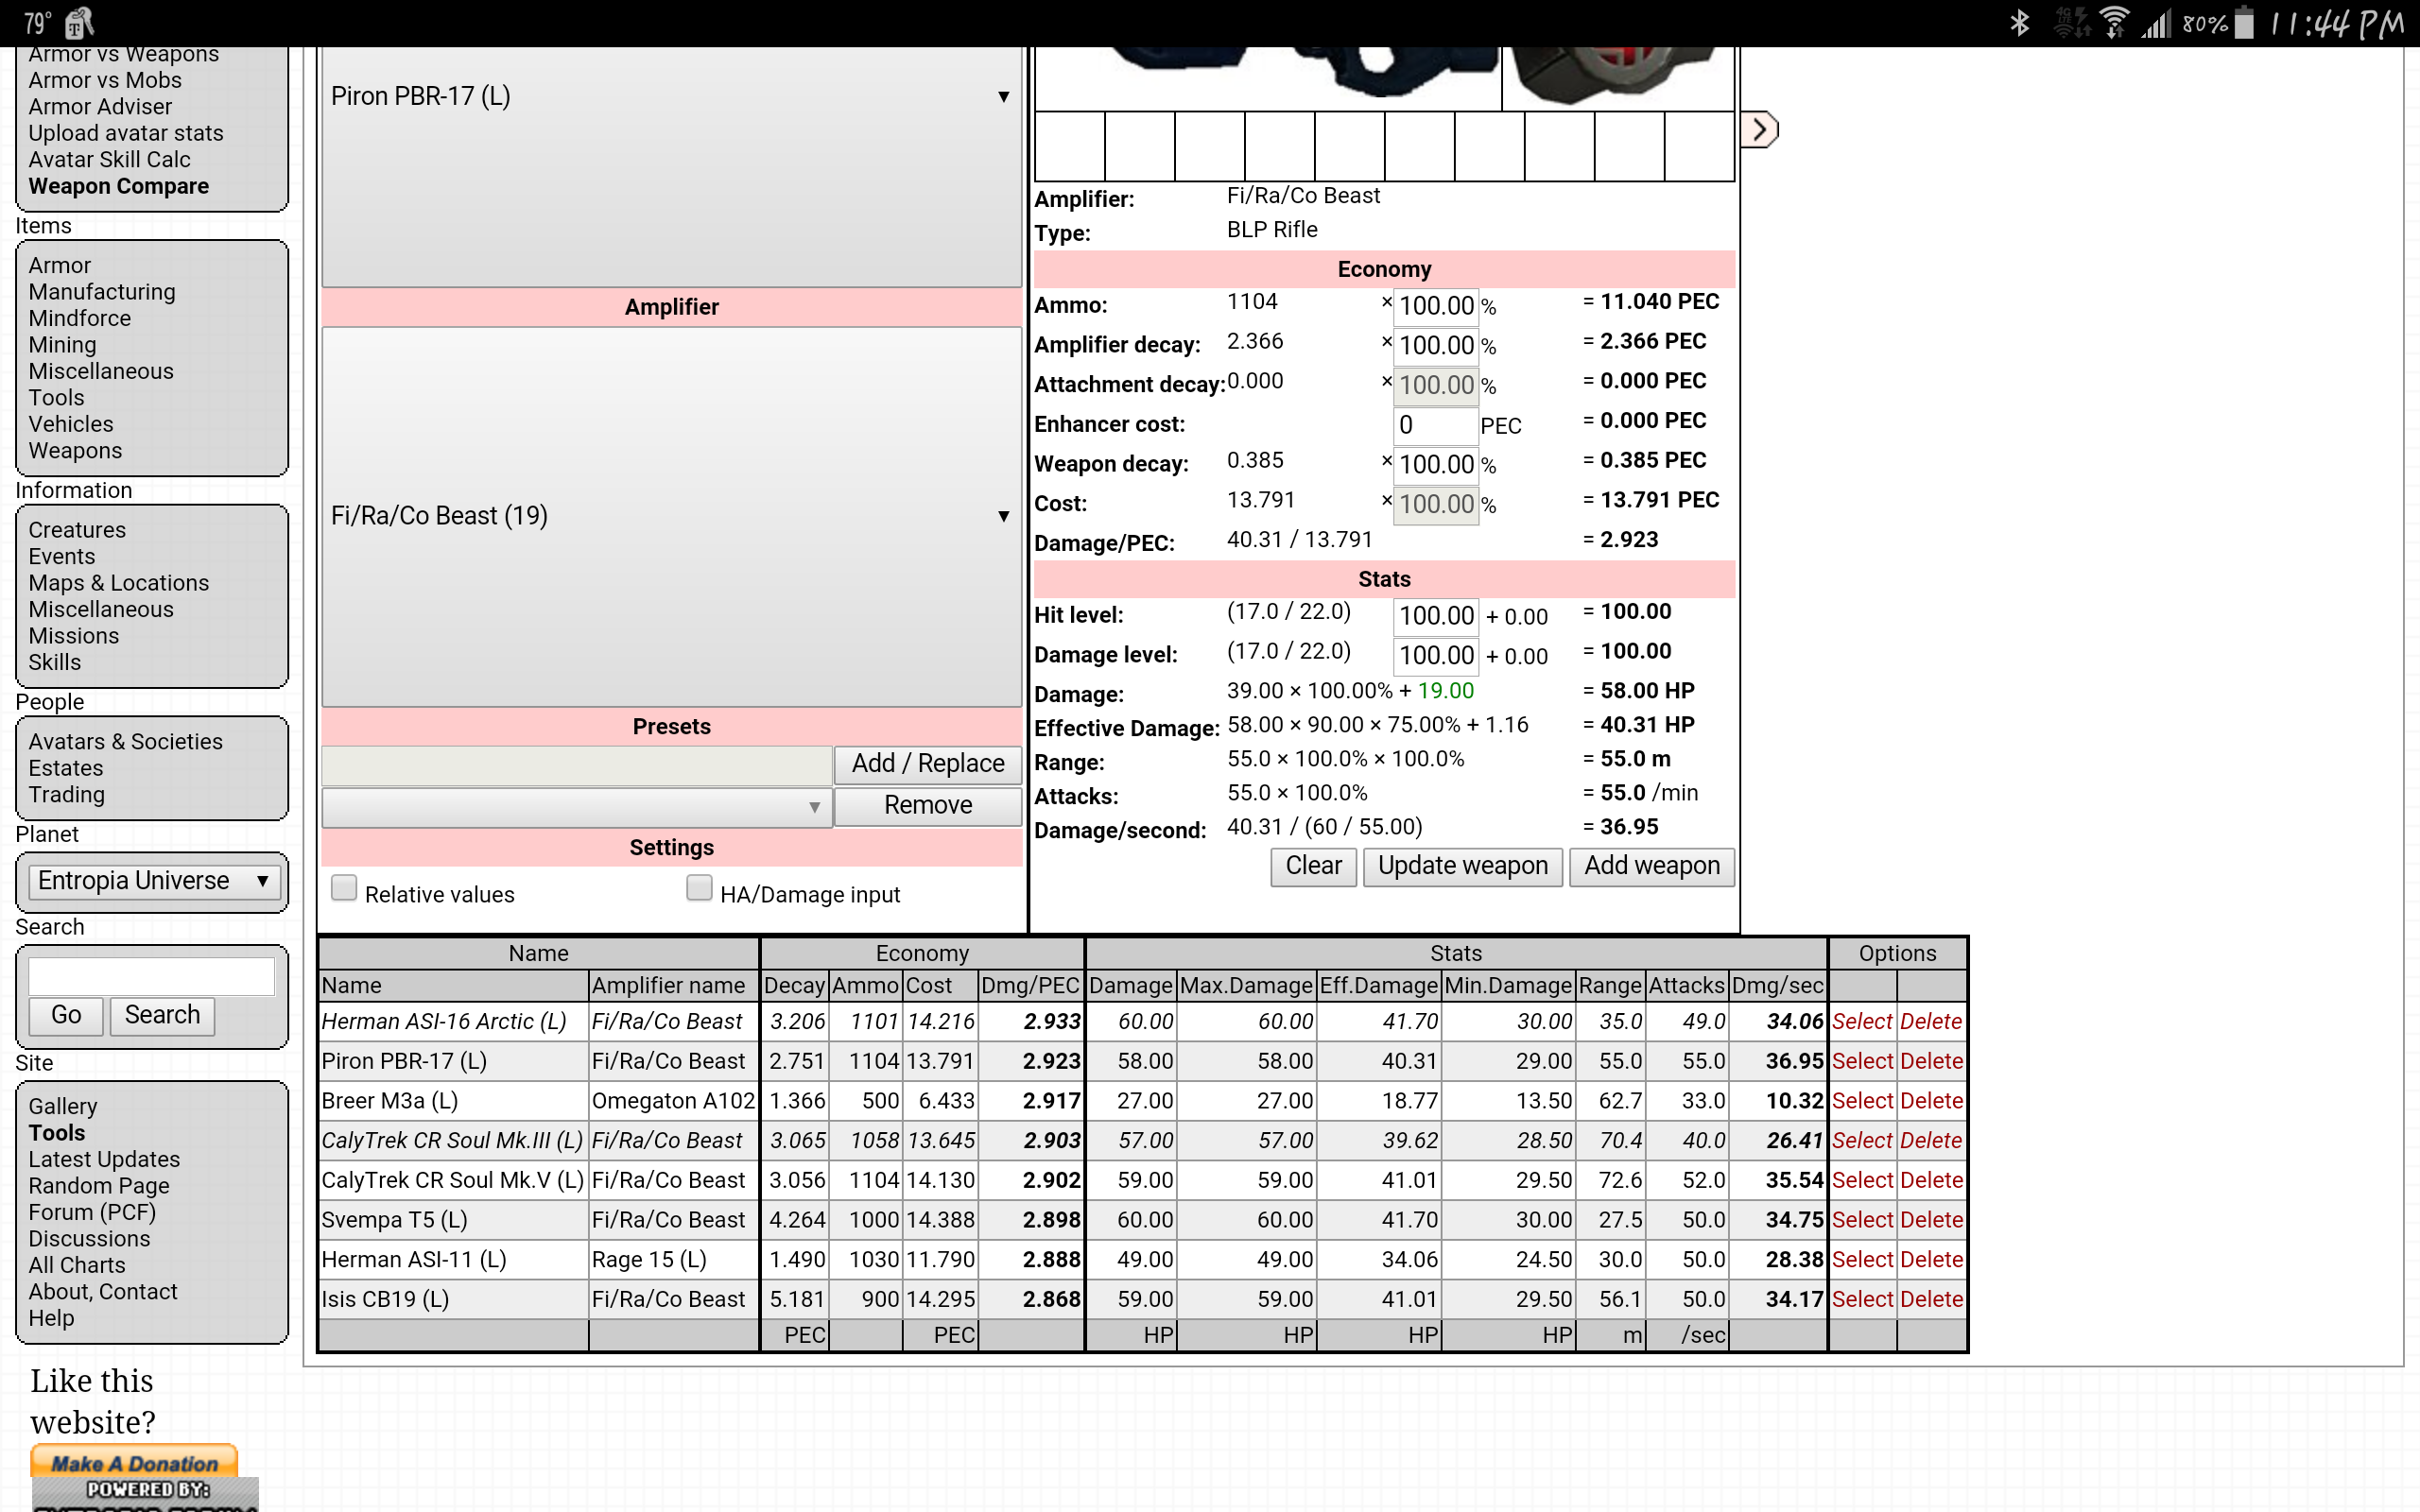Select the CalyTrek CR Soul Mk.III (L) row

click(1862, 1141)
